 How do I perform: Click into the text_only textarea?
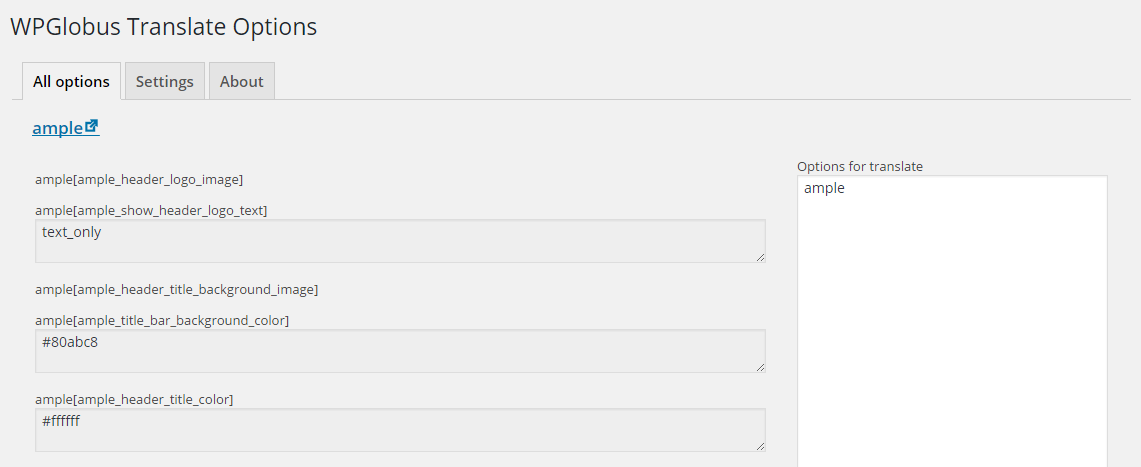pos(400,241)
